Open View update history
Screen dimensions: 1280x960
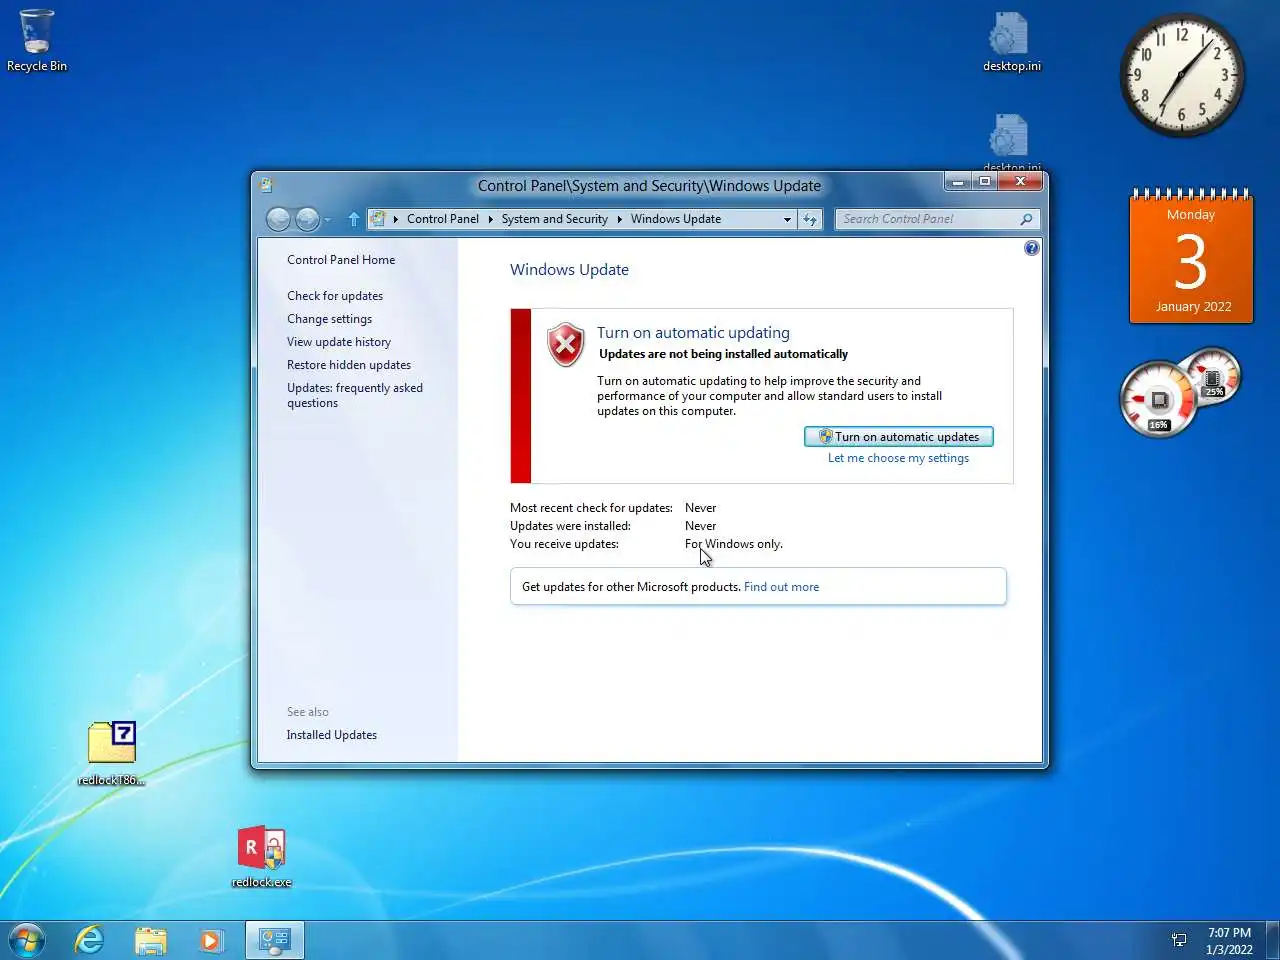(x=339, y=342)
